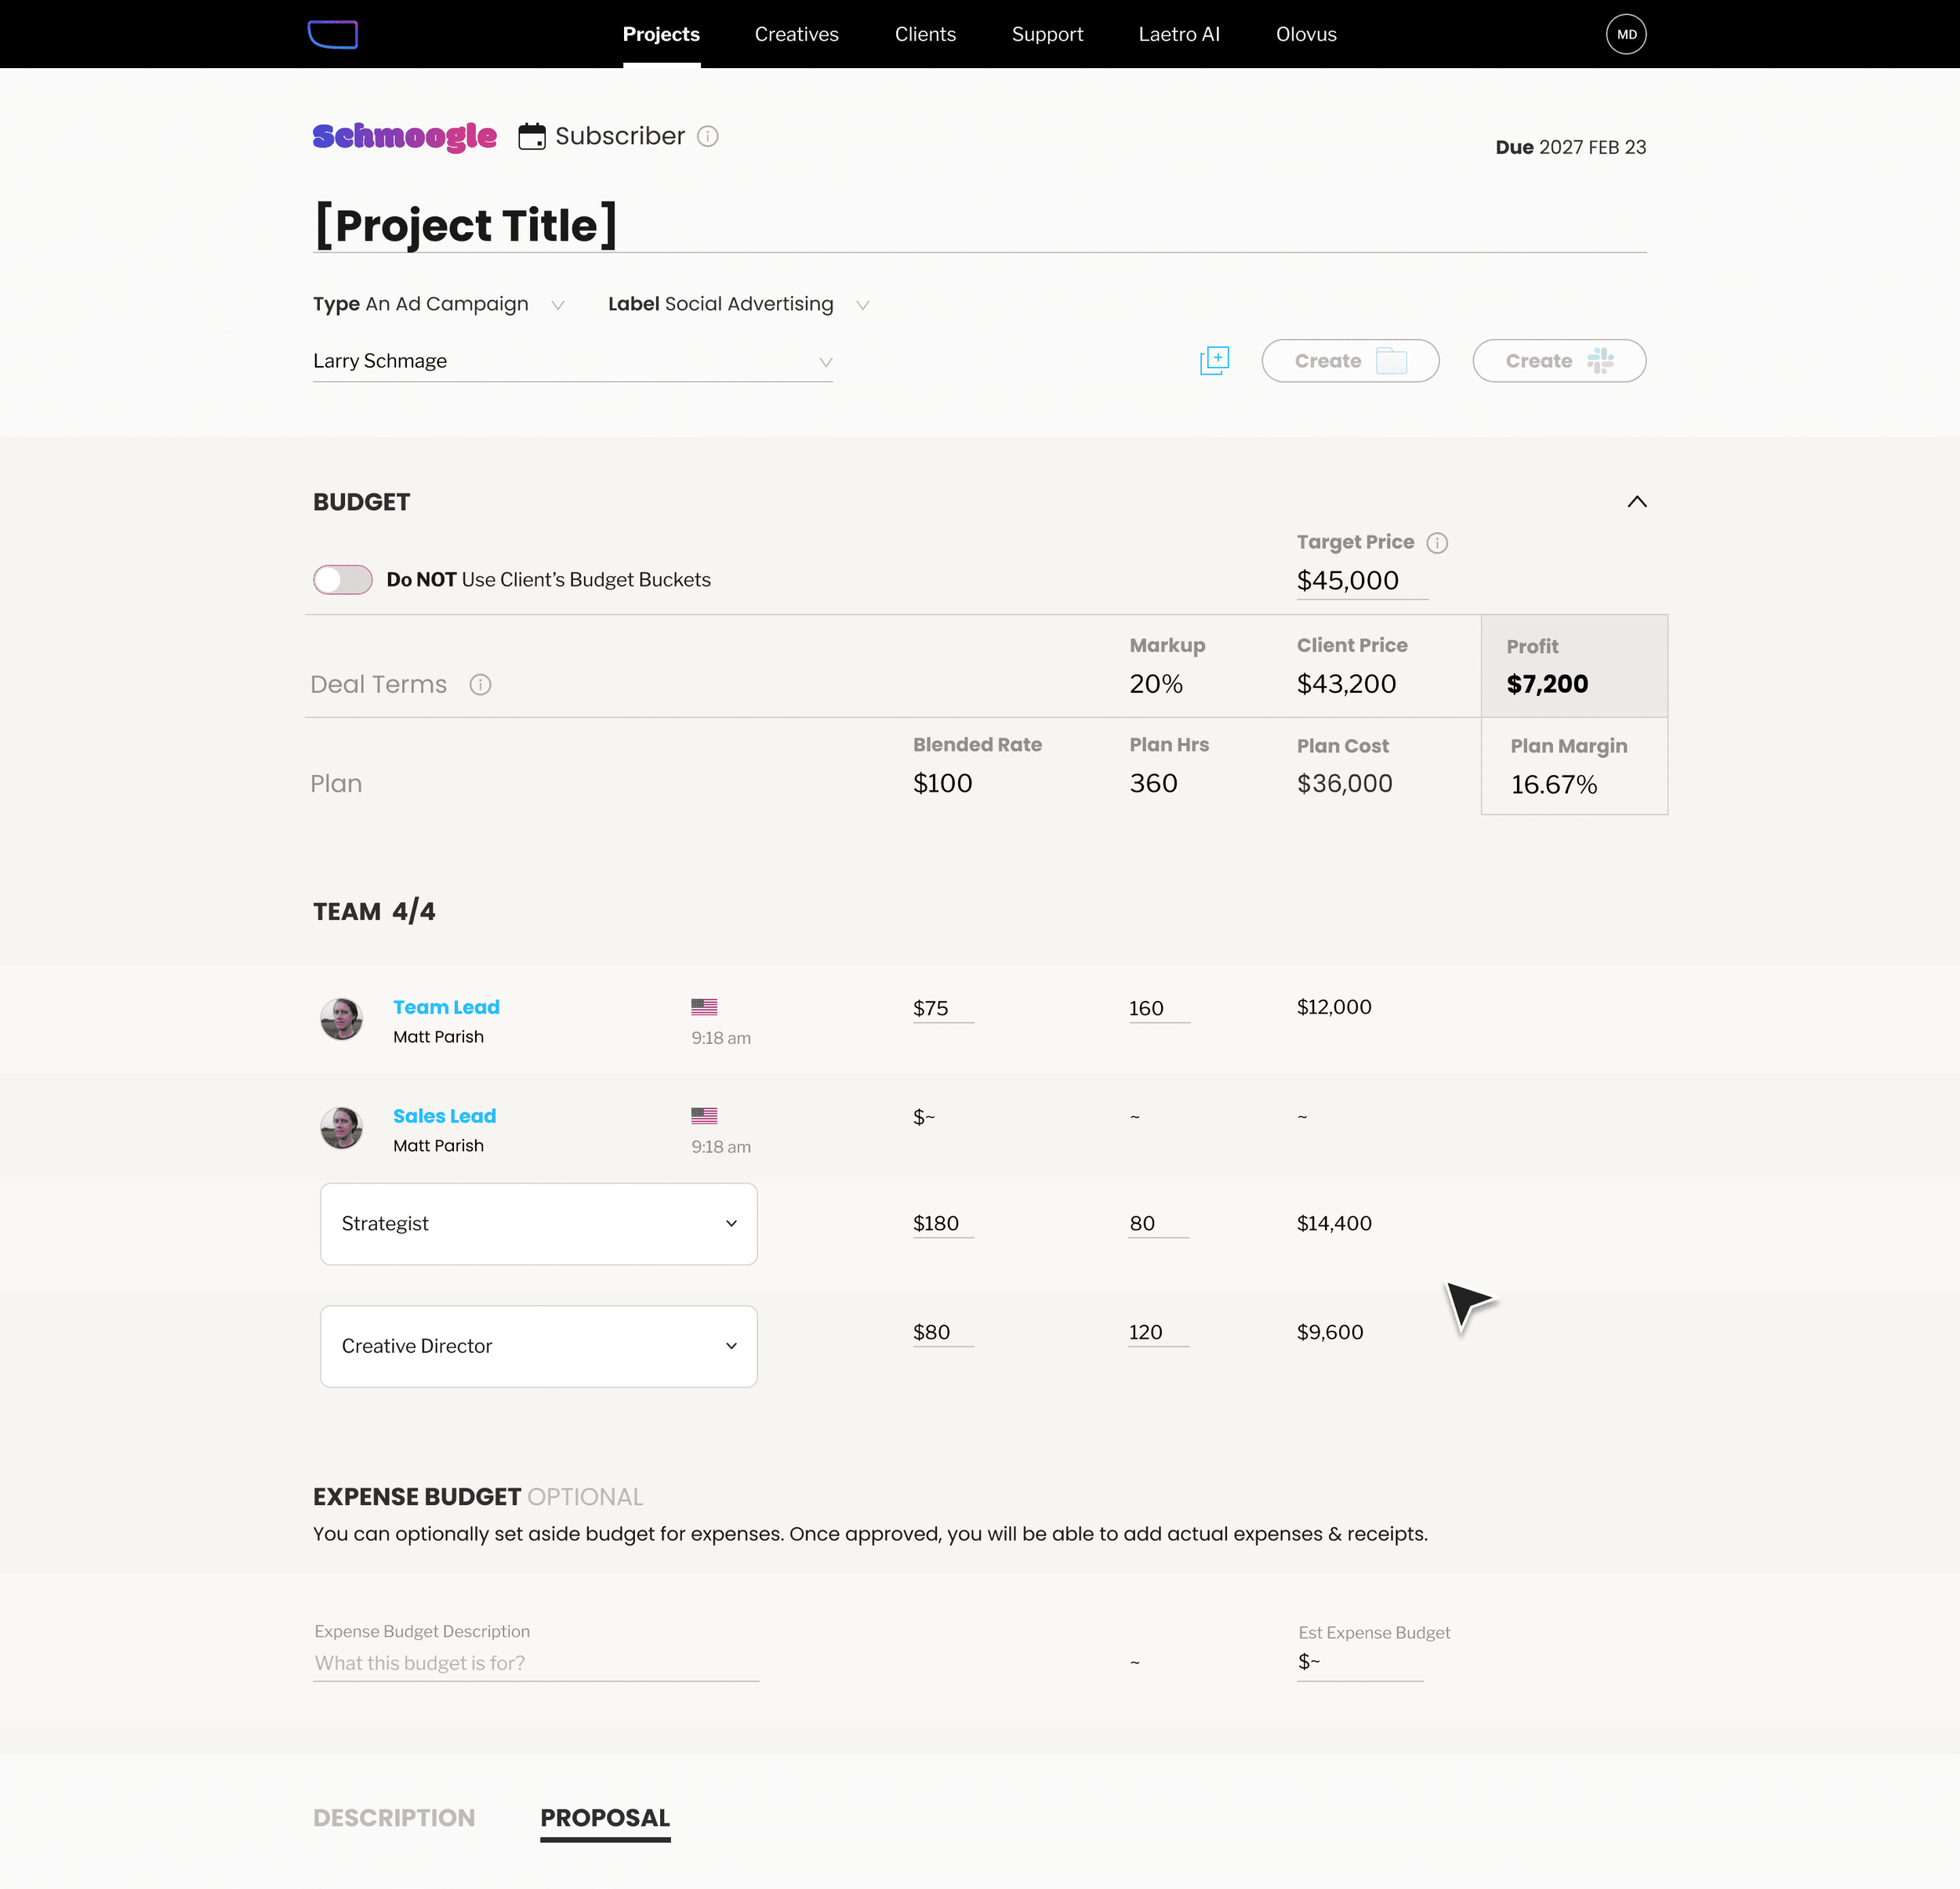This screenshot has height=1889, width=1960.
Task: Click the Create Slack channel button
Action: (1558, 360)
